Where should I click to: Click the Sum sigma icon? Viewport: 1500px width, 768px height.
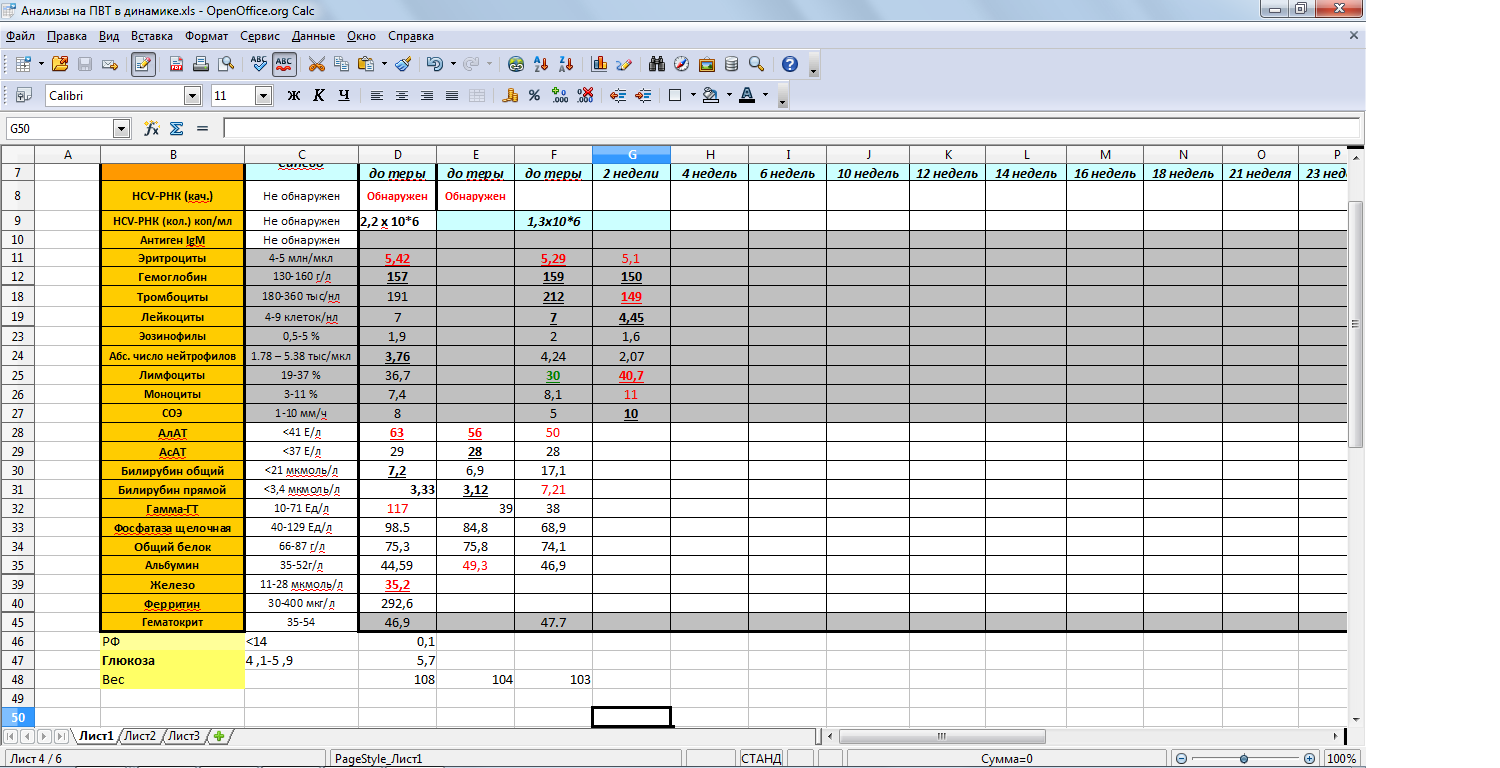[176, 128]
